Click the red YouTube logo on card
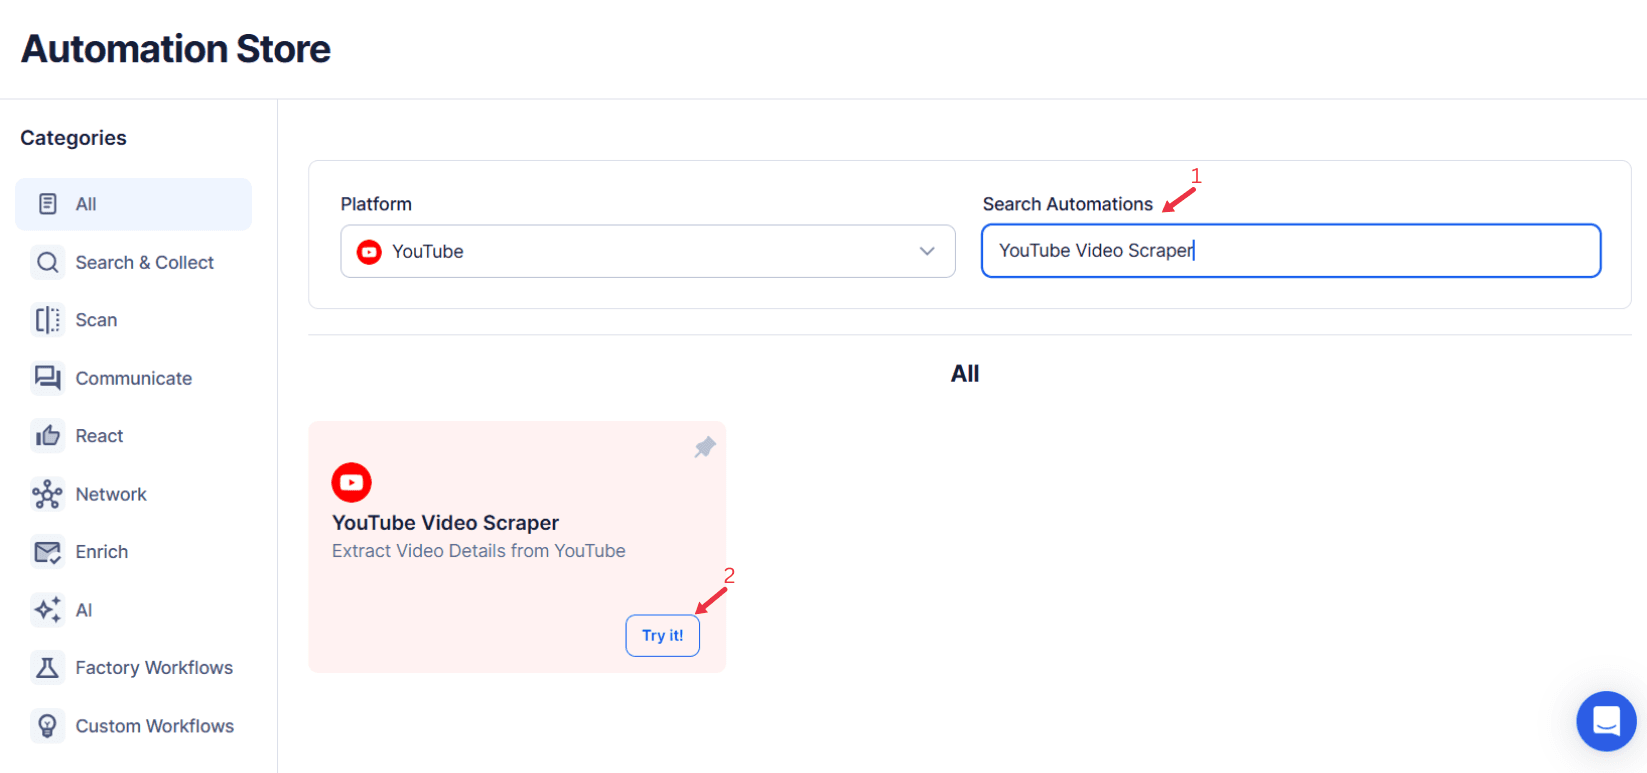Image resolution: width=1647 pixels, height=773 pixels. point(351,482)
